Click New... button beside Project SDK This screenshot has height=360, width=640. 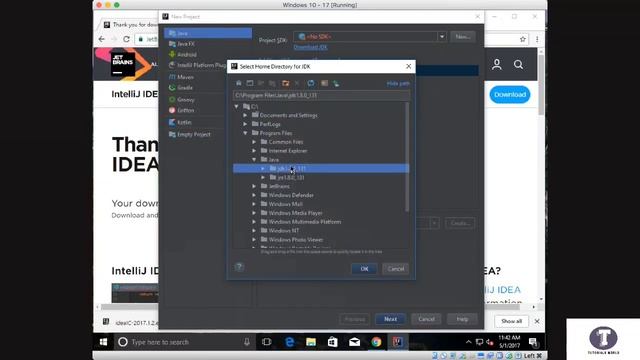(x=463, y=37)
